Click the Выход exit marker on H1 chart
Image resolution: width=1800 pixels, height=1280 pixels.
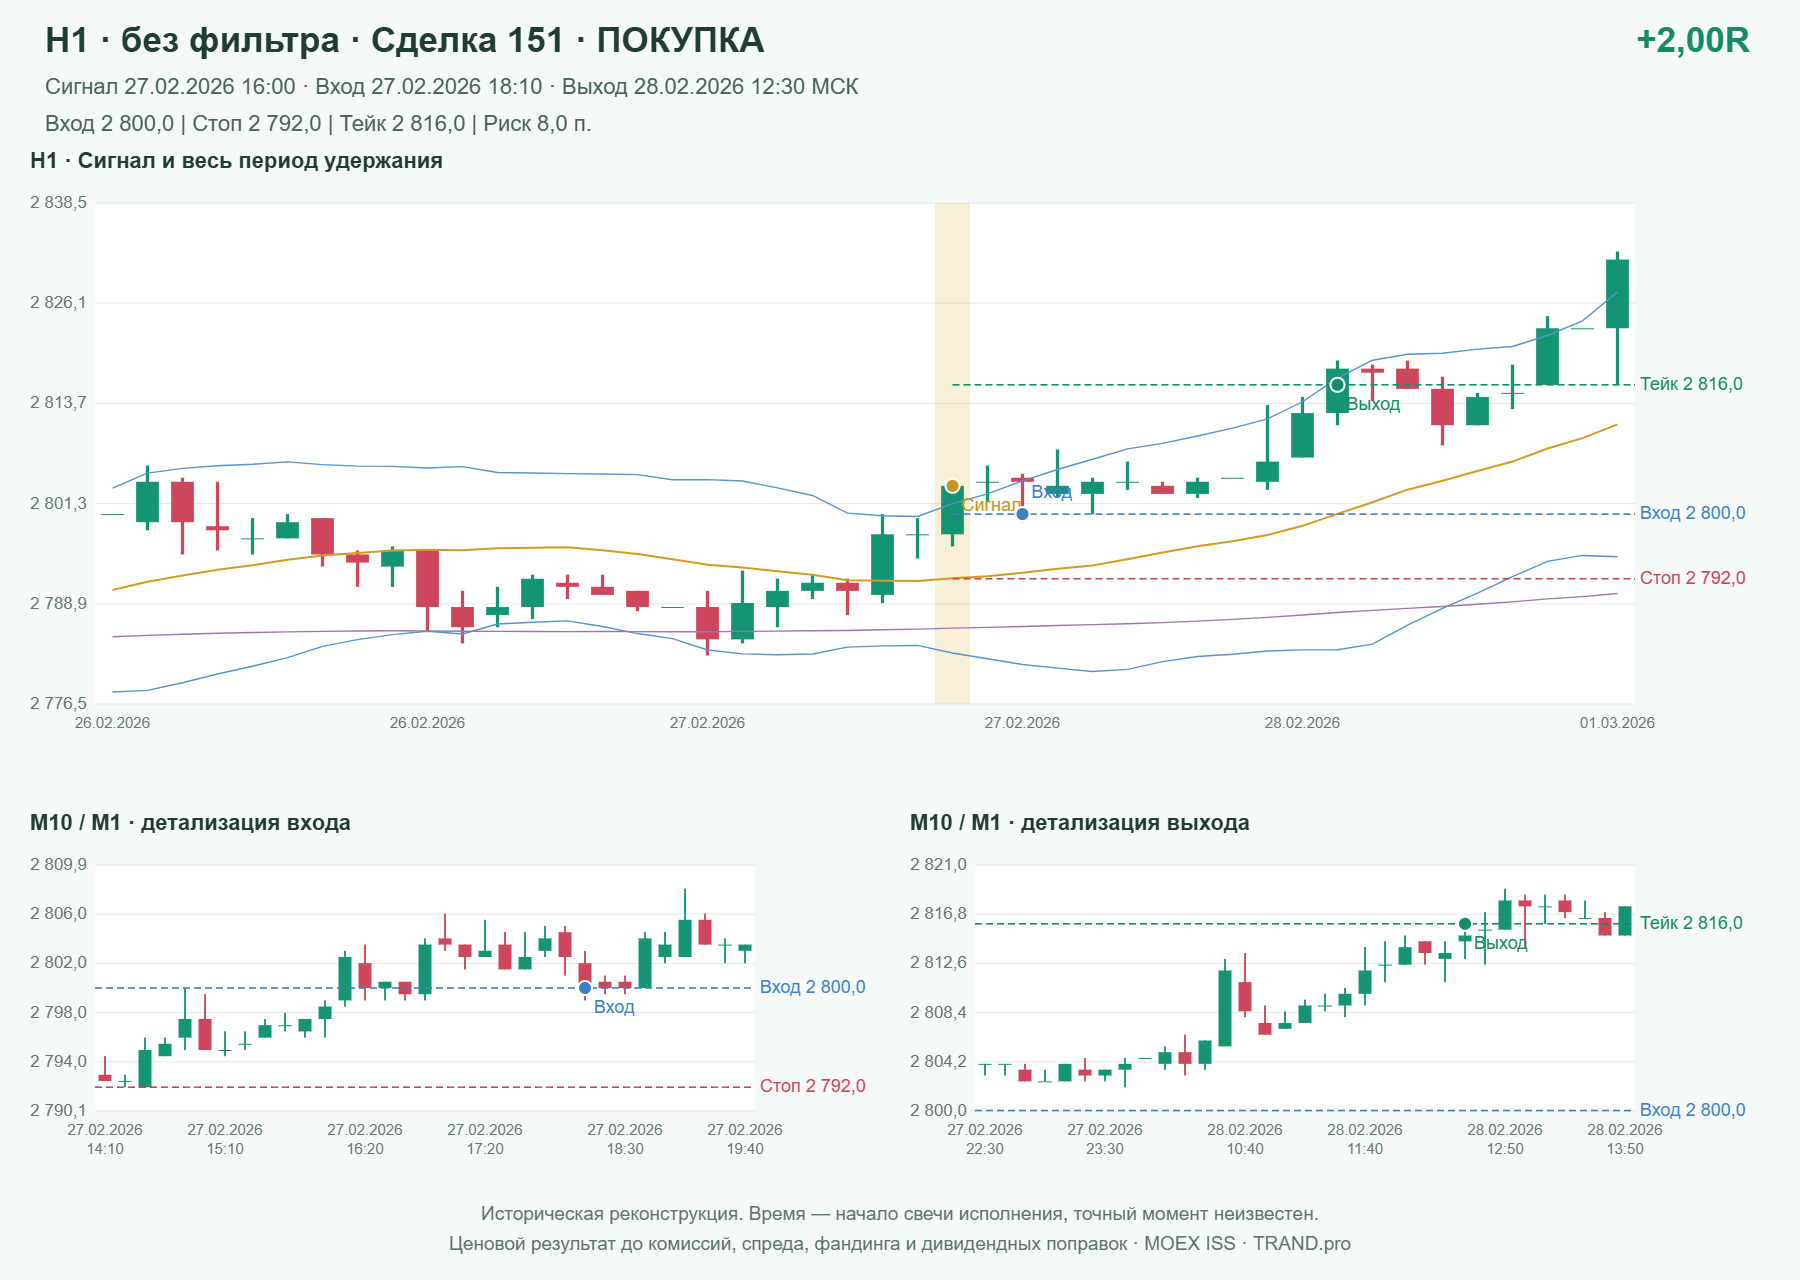(x=1337, y=385)
